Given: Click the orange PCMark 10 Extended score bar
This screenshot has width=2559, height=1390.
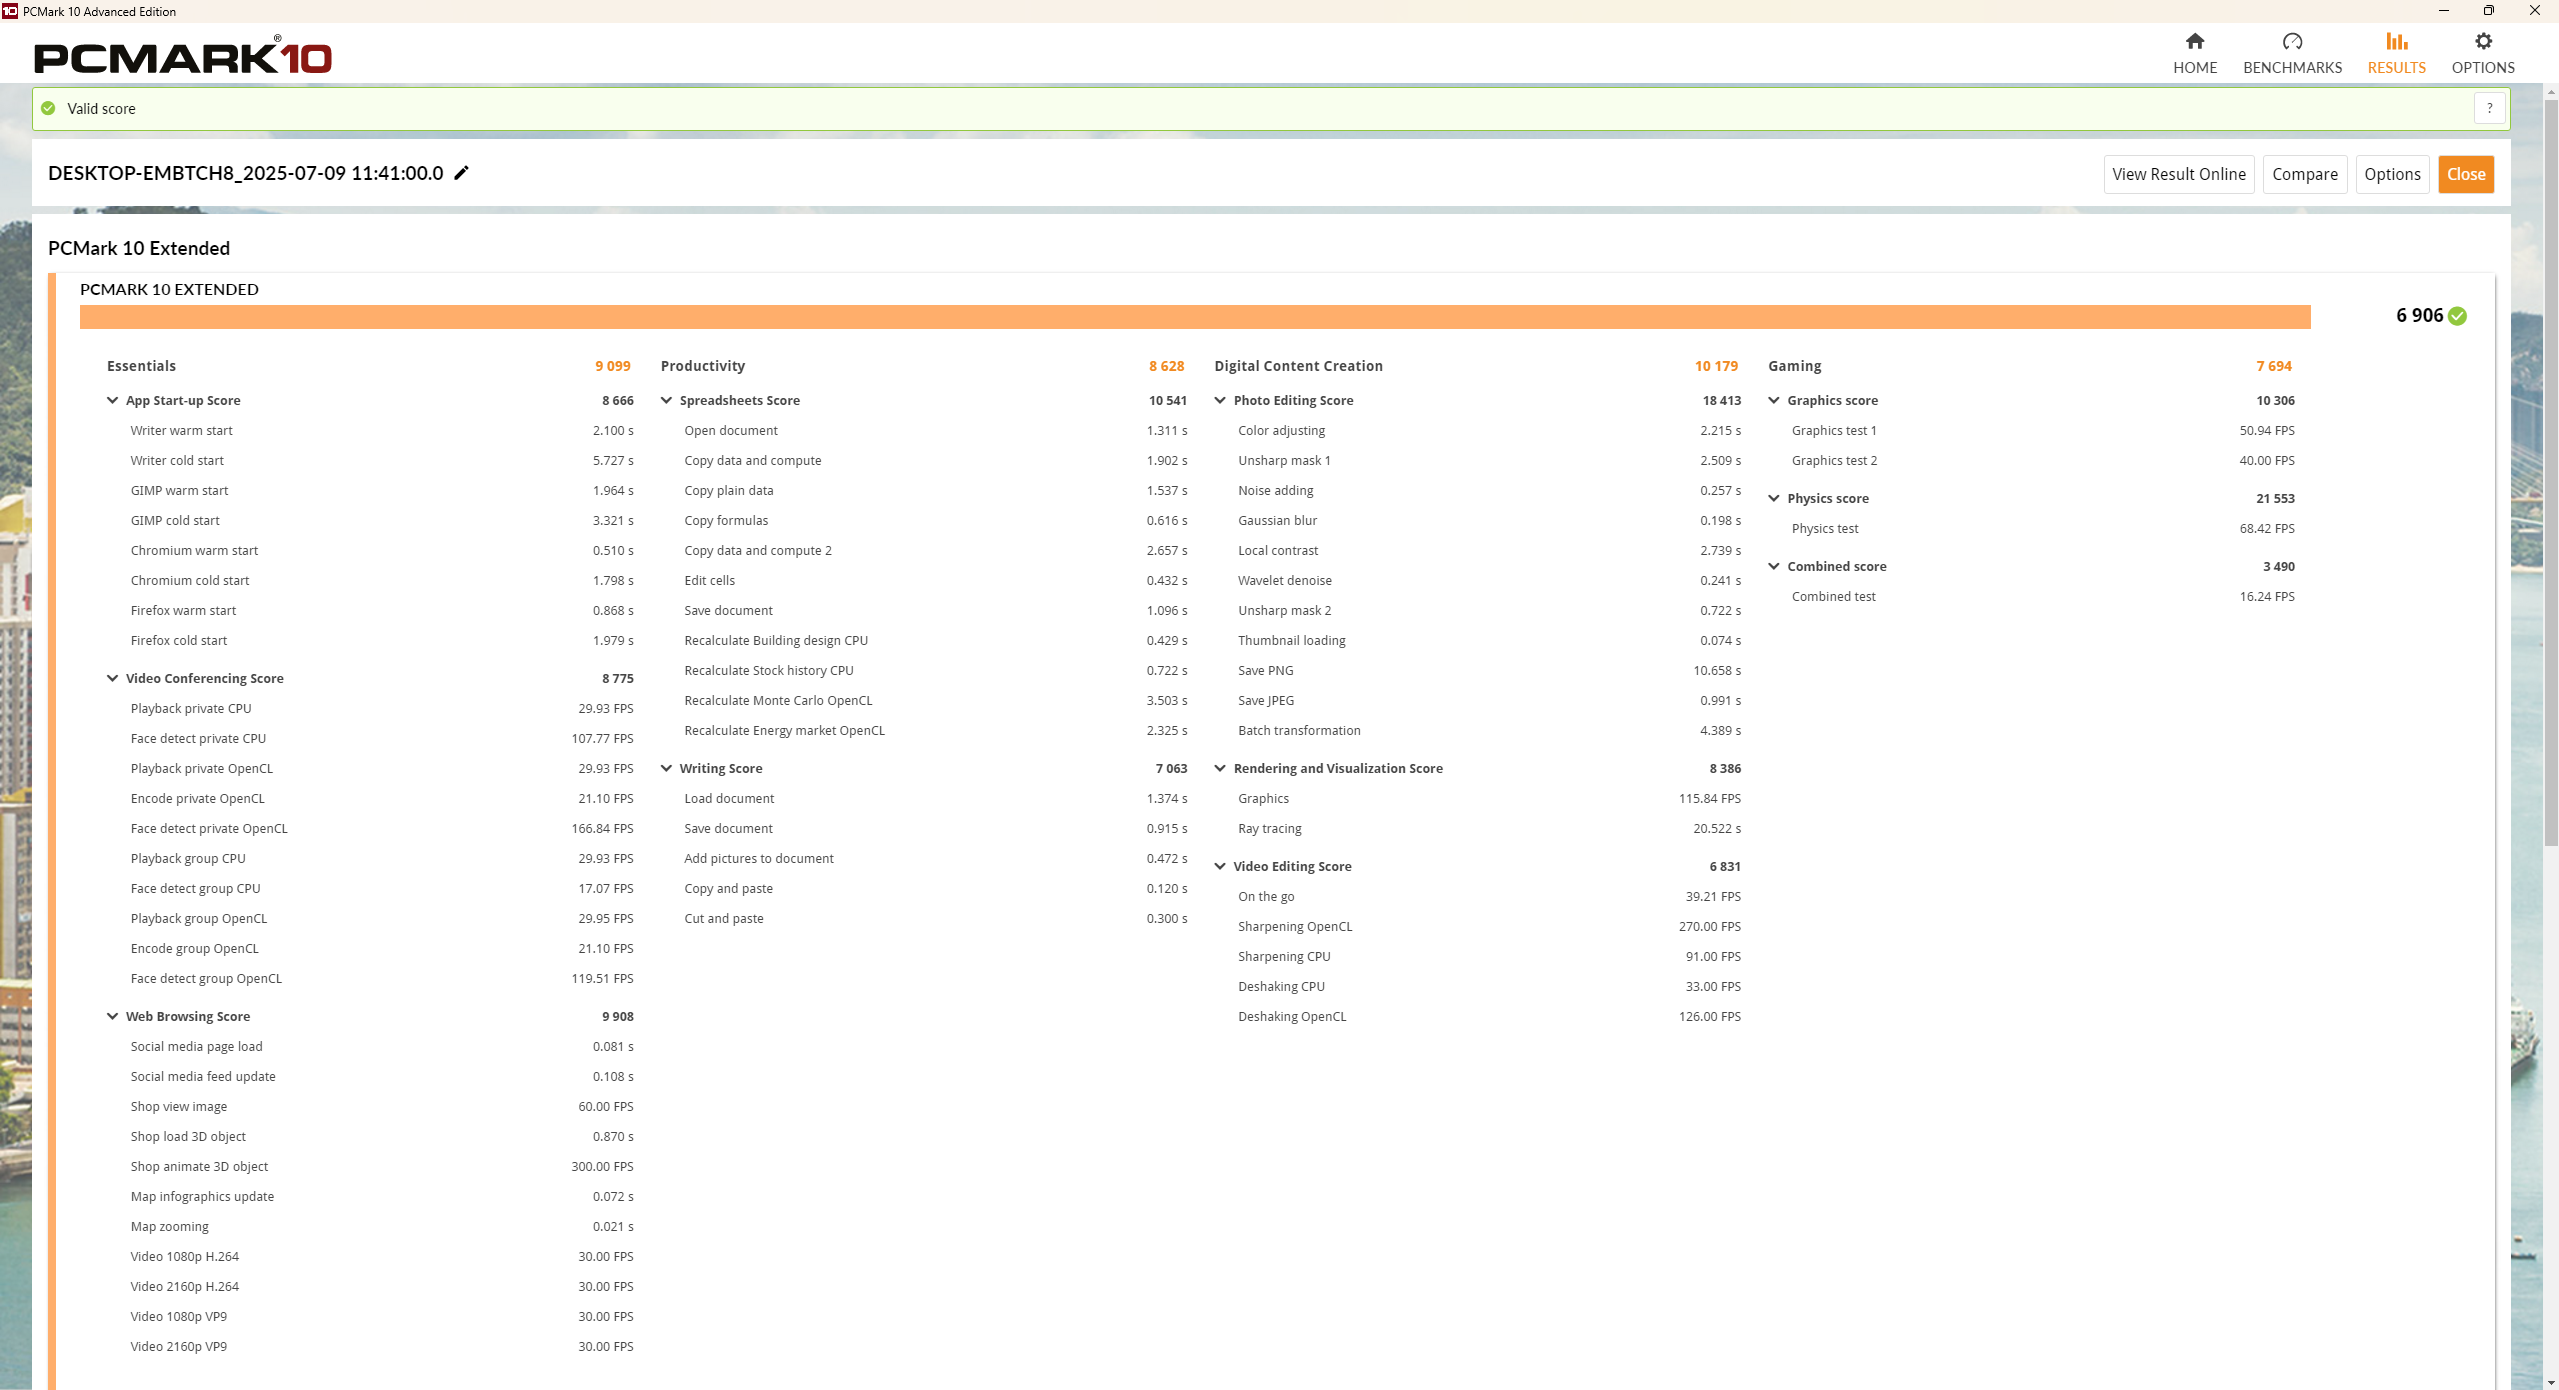Looking at the screenshot, I should click(x=1195, y=317).
